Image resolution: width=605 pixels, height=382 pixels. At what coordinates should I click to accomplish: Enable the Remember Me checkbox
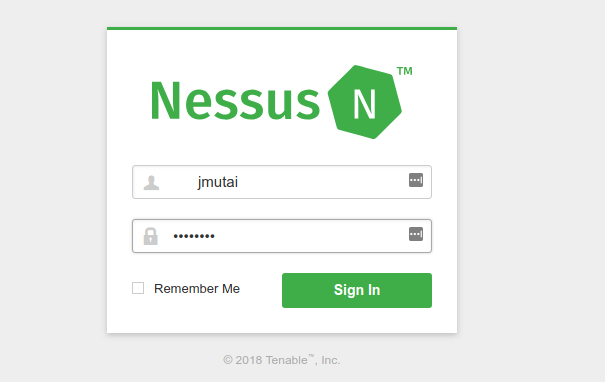(138, 288)
